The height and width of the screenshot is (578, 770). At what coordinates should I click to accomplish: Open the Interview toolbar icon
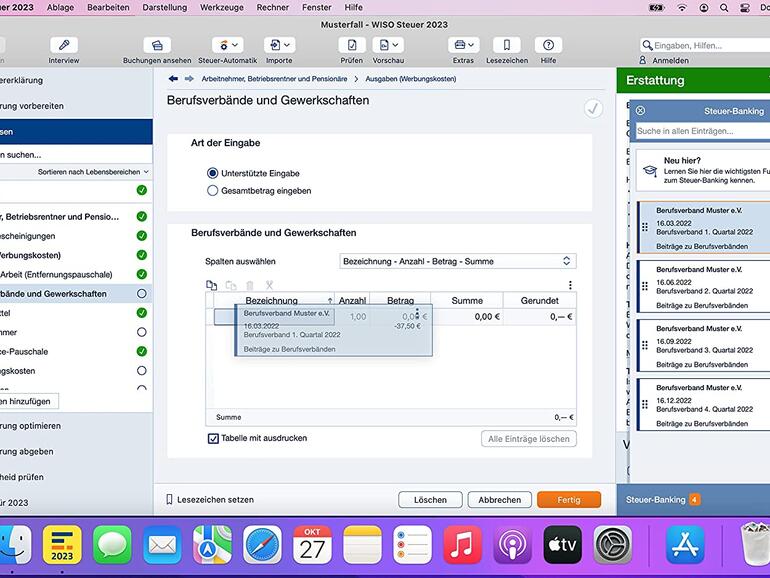coord(63,46)
